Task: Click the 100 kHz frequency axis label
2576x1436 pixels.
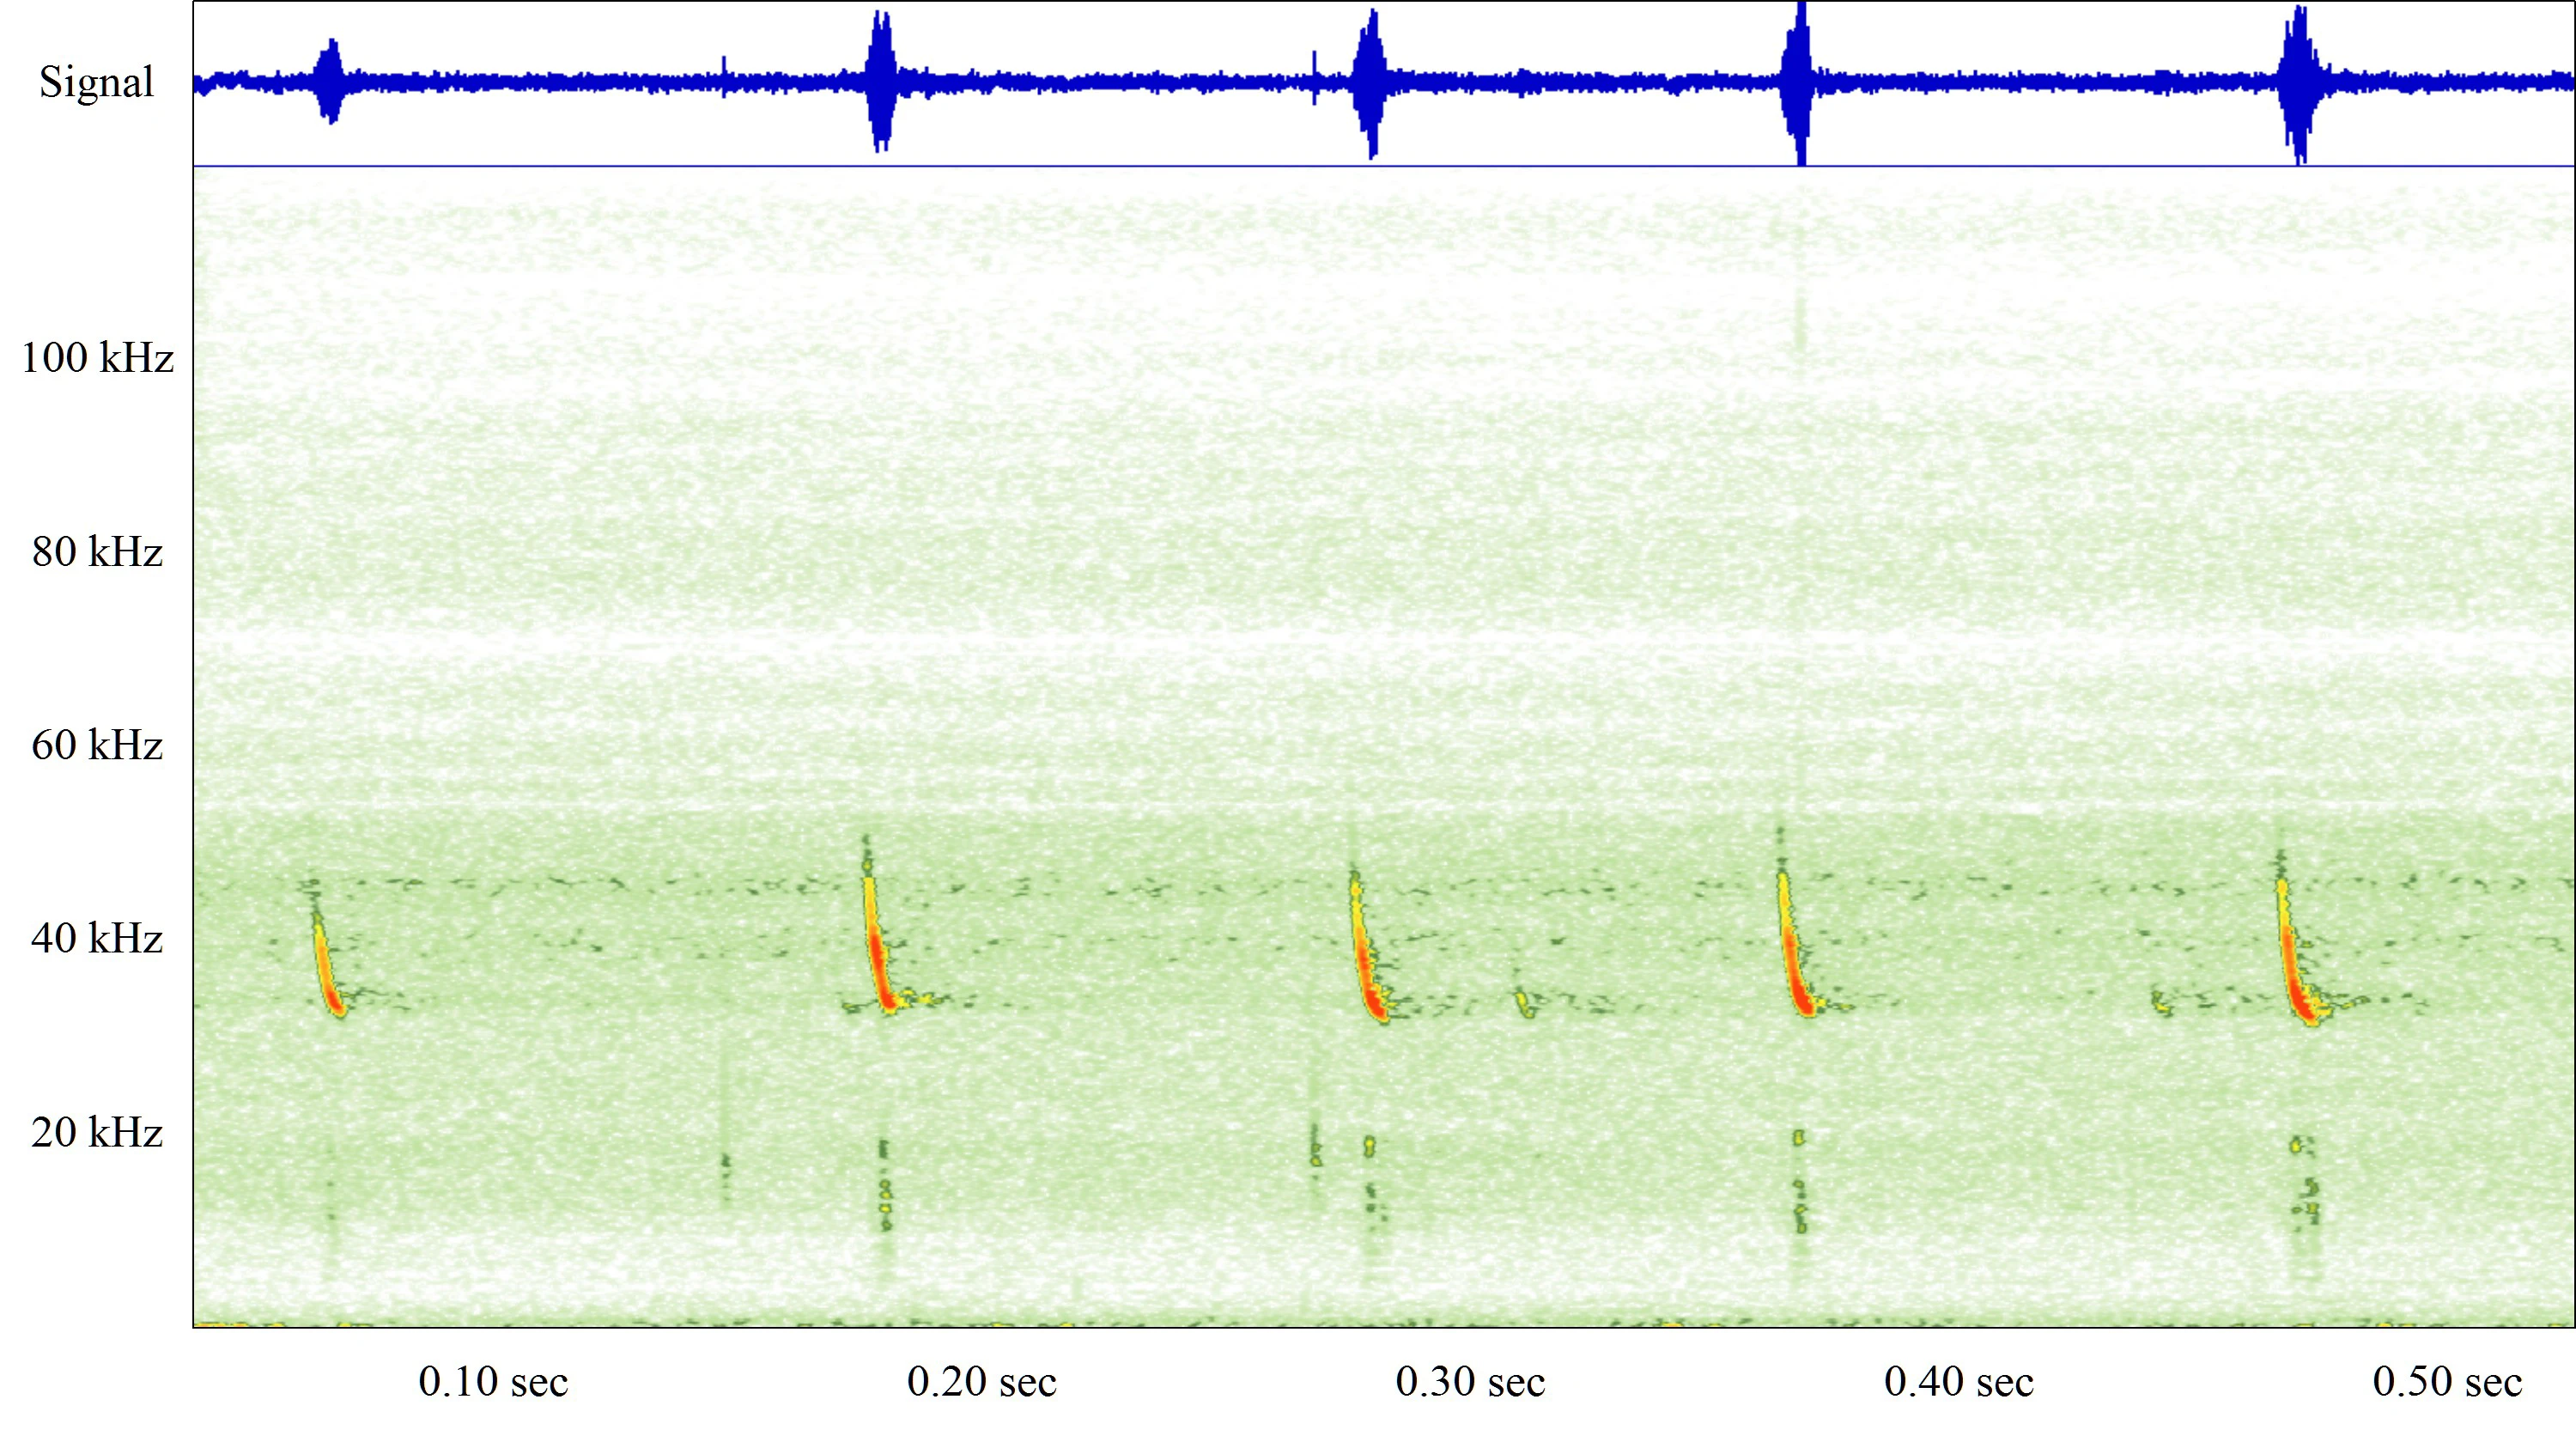Action: click(x=97, y=358)
